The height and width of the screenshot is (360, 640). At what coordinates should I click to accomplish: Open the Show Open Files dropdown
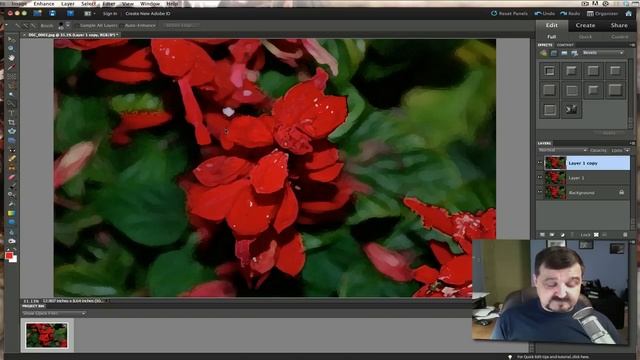54,313
